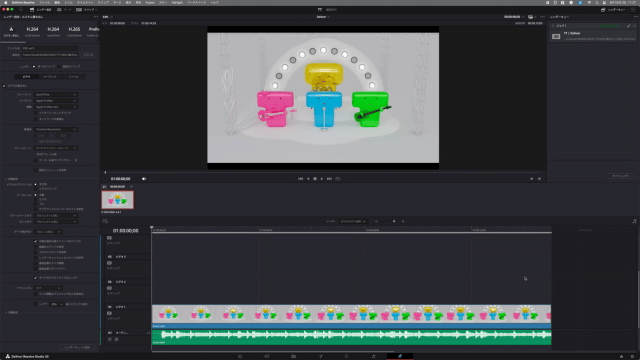640x360 pixels.
Task: Toggle loop playback
Action: tap(338, 179)
